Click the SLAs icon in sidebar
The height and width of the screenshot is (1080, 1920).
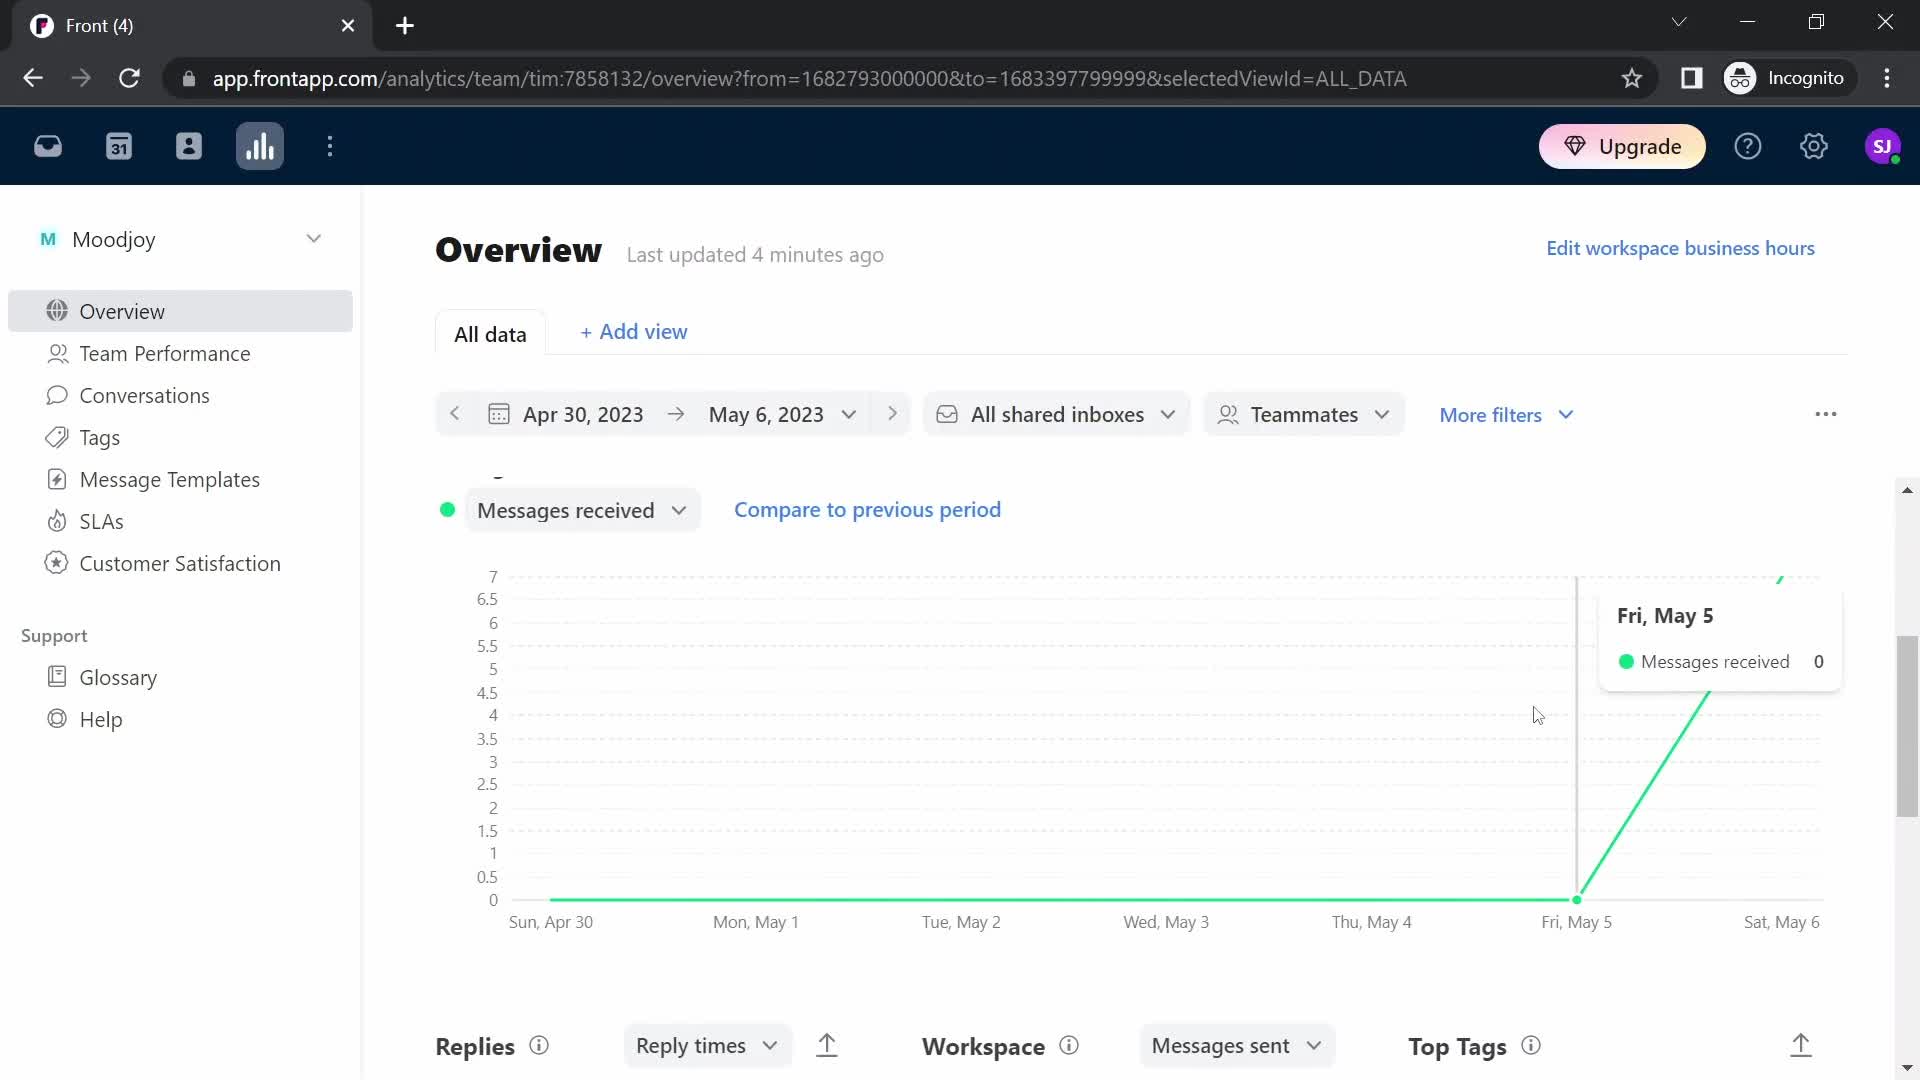[x=55, y=521]
